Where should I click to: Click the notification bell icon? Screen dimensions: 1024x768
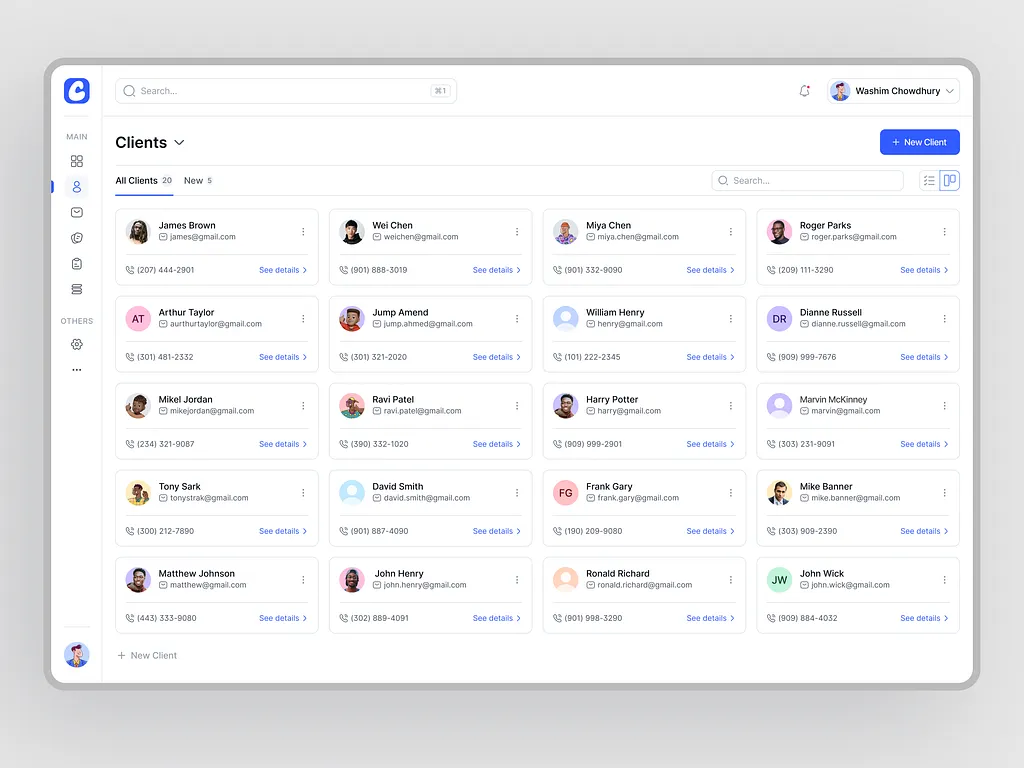(804, 90)
